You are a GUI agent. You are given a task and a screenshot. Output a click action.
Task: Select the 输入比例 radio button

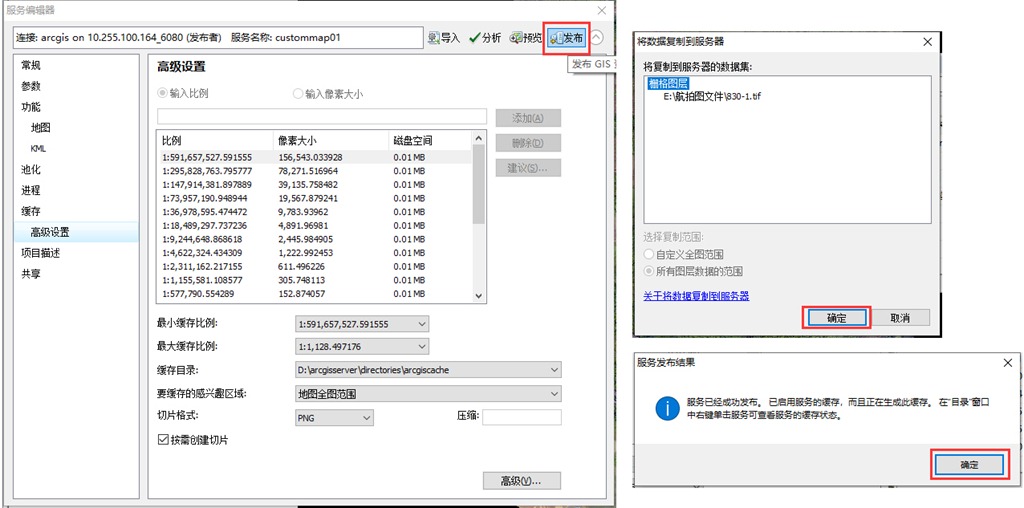[x=163, y=94]
